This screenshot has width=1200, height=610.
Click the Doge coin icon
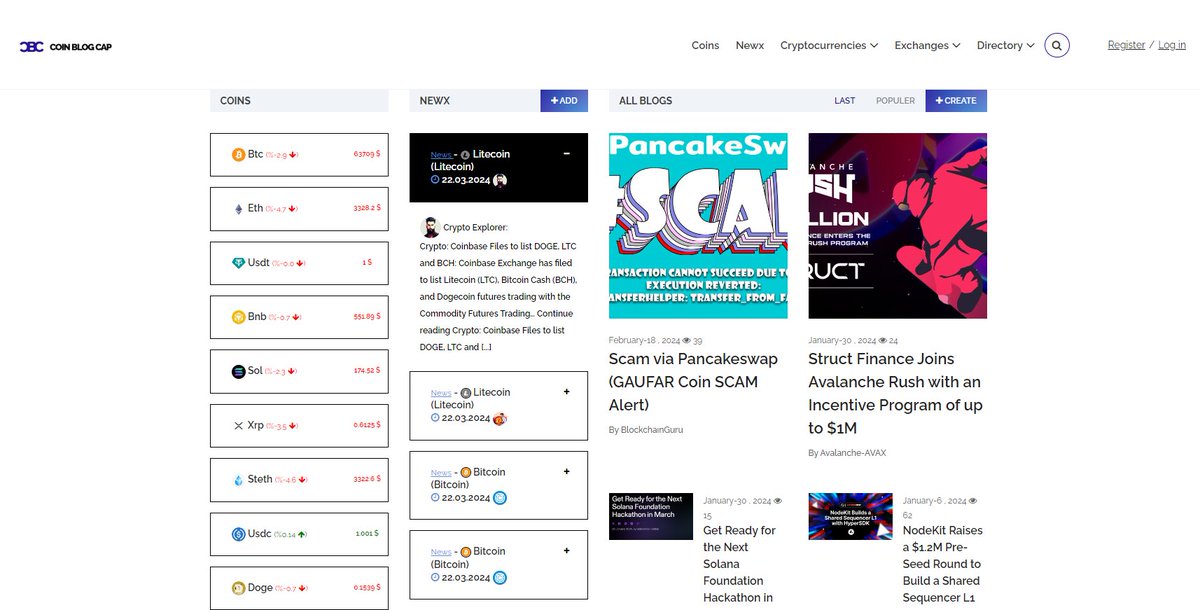click(238, 588)
